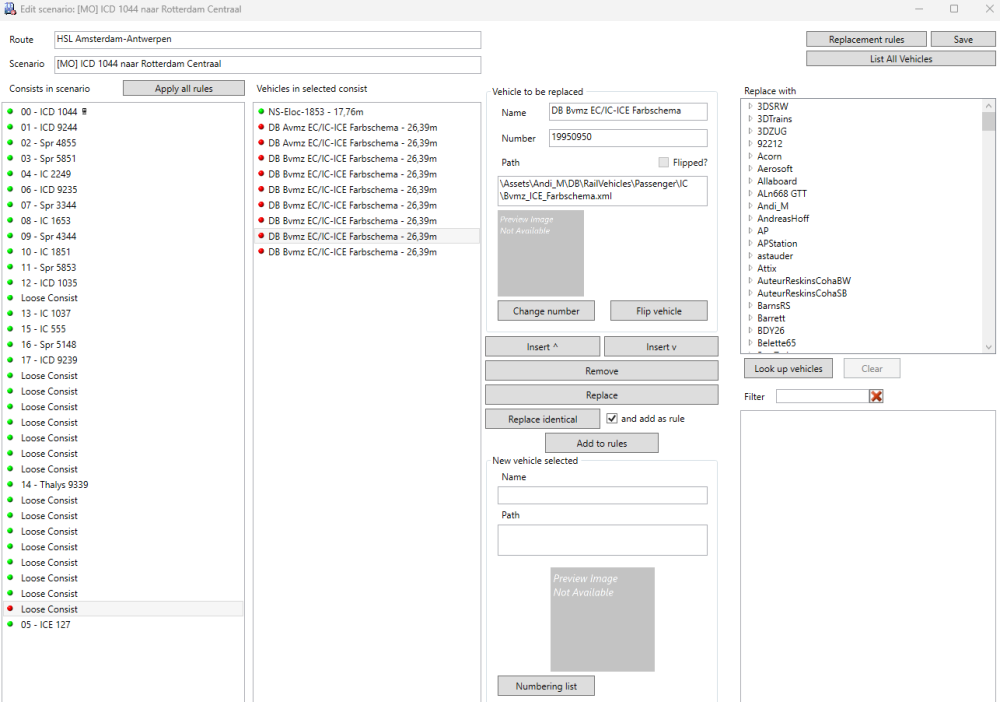Click the red dot next to DB Avmz first entry
Image resolution: width=1000 pixels, height=702 pixels.
tap(261, 128)
